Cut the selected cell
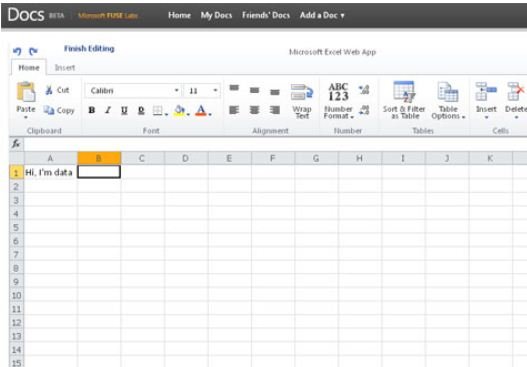The width and height of the screenshot is (527, 367). tap(57, 90)
